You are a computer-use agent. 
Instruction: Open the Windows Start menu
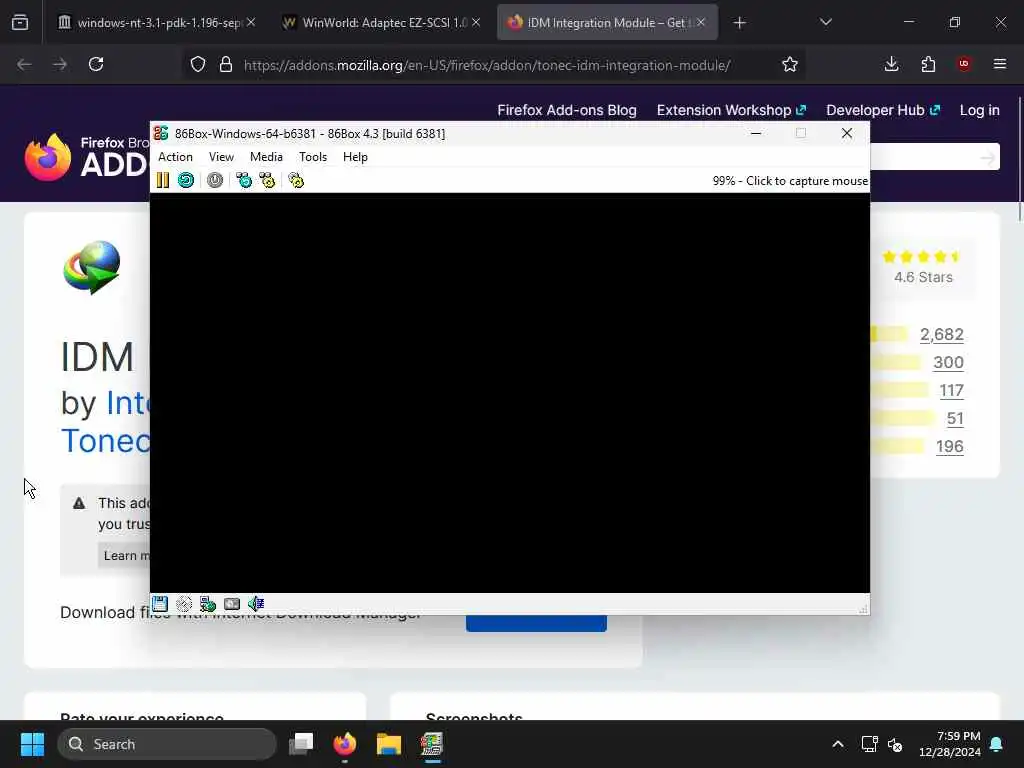tap(32, 744)
